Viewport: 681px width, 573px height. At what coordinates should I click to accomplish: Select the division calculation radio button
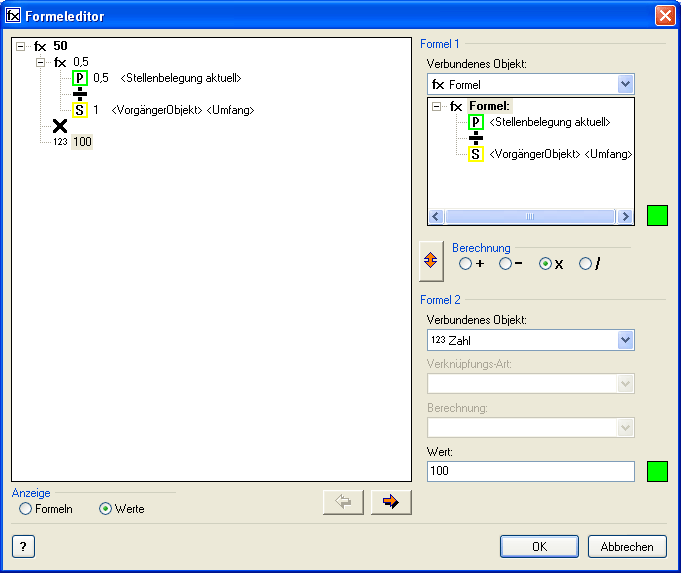click(x=586, y=264)
